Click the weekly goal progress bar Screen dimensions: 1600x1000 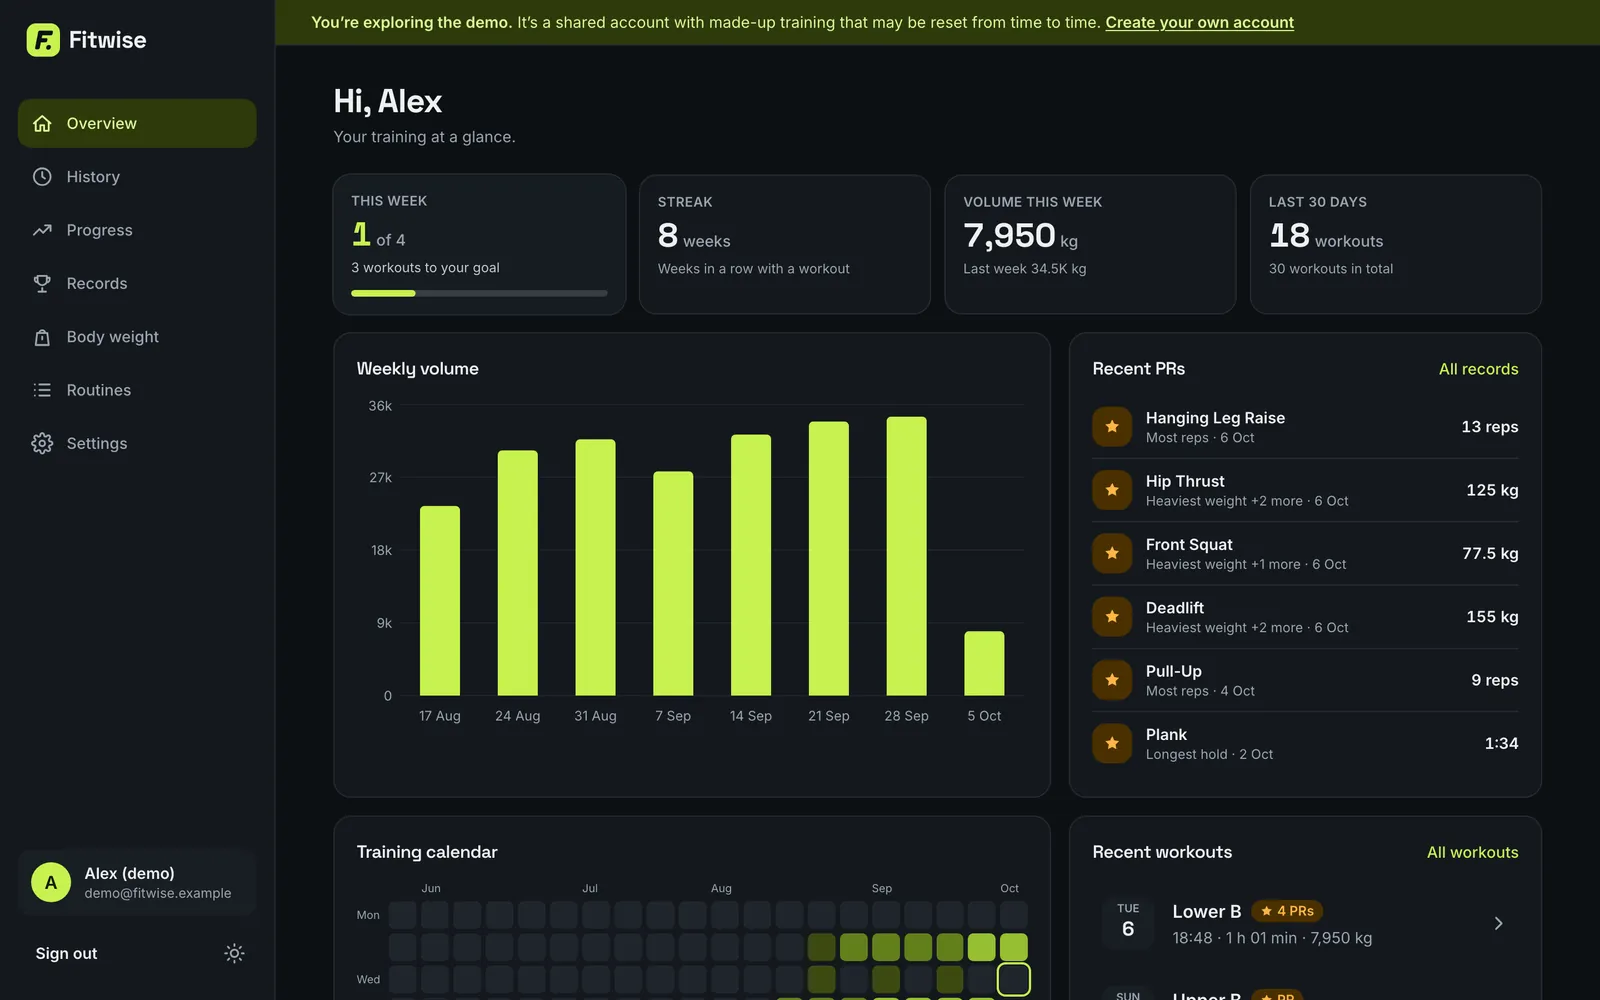[x=479, y=293]
